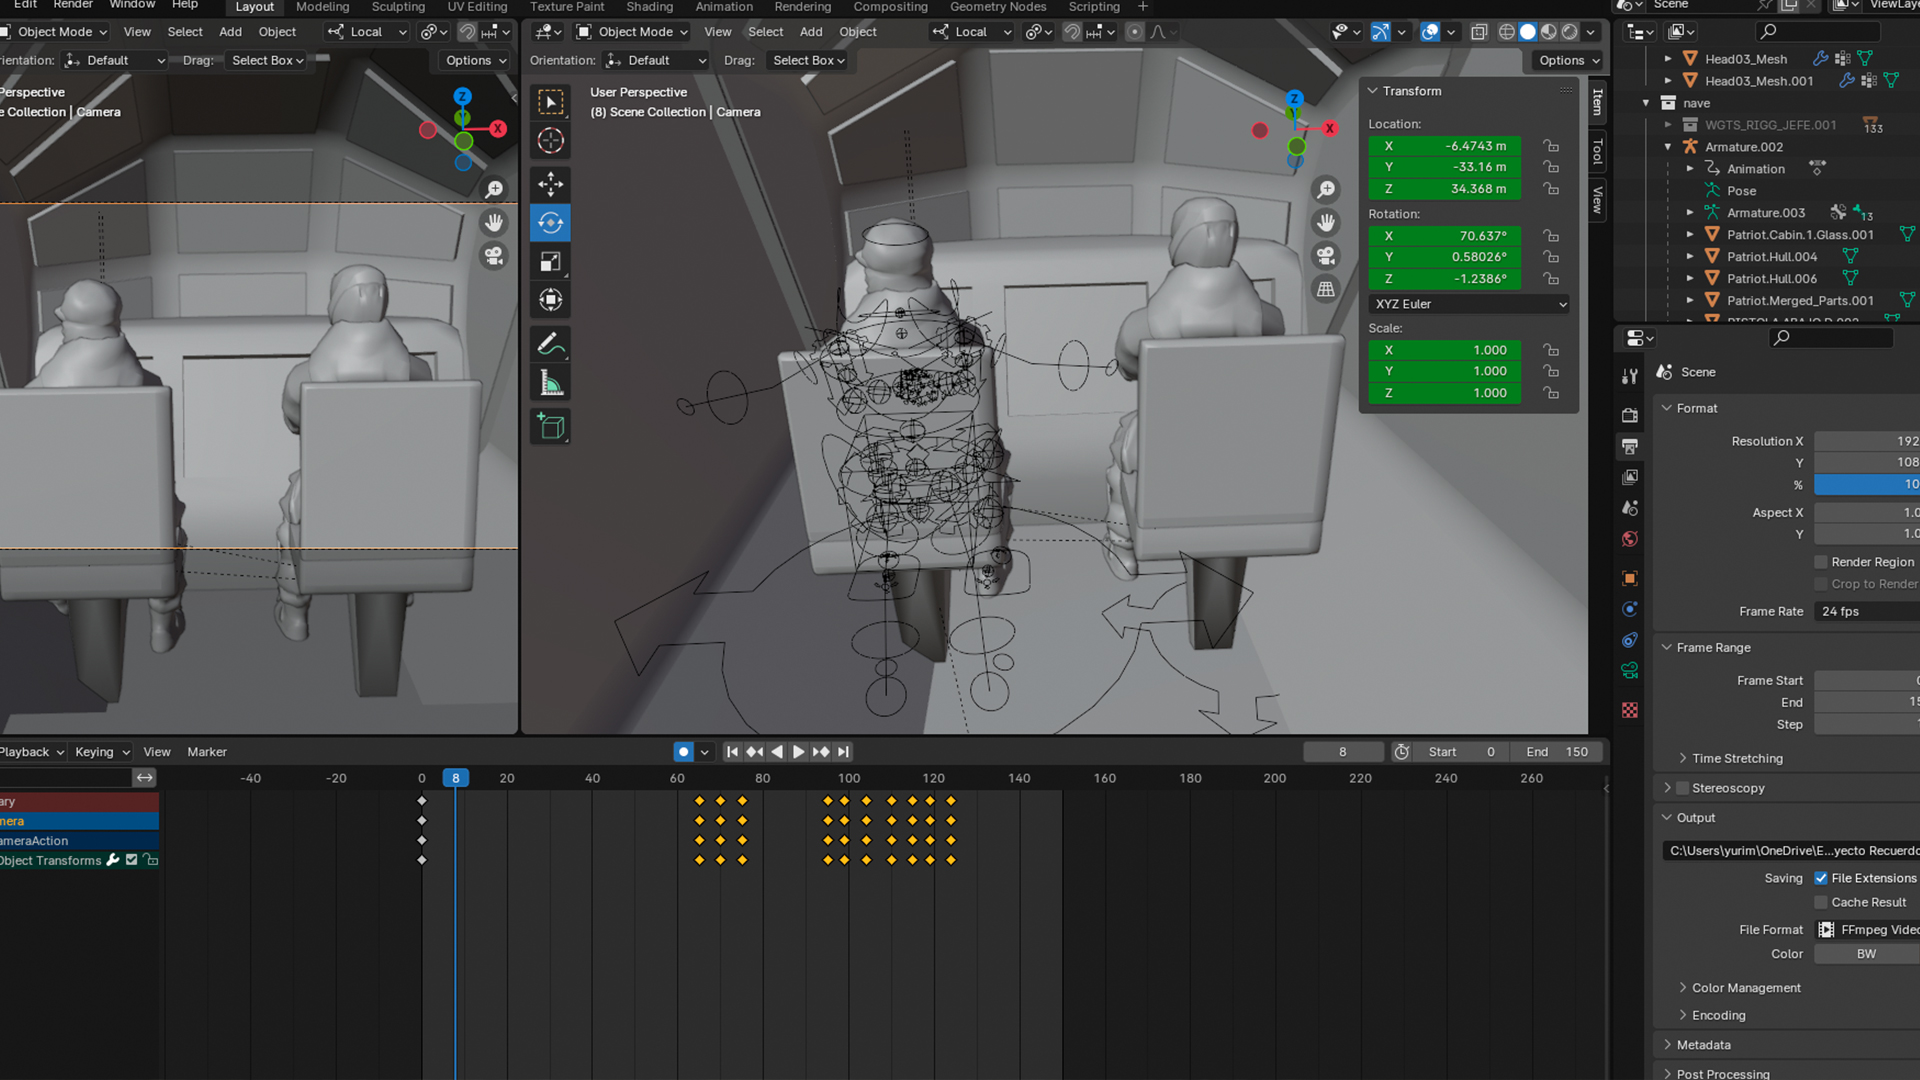Click the timeline current frame field
The height and width of the screenshot is (1080, 1920).
coord(1343,752)
